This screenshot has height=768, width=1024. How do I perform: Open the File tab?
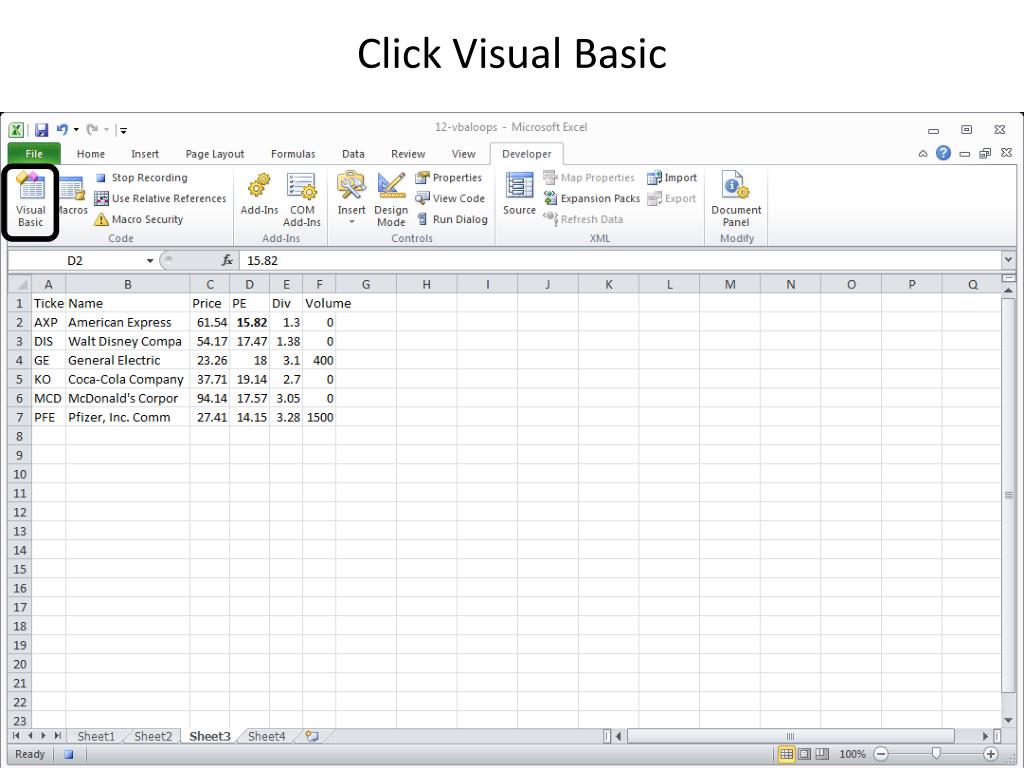point(34,154)
